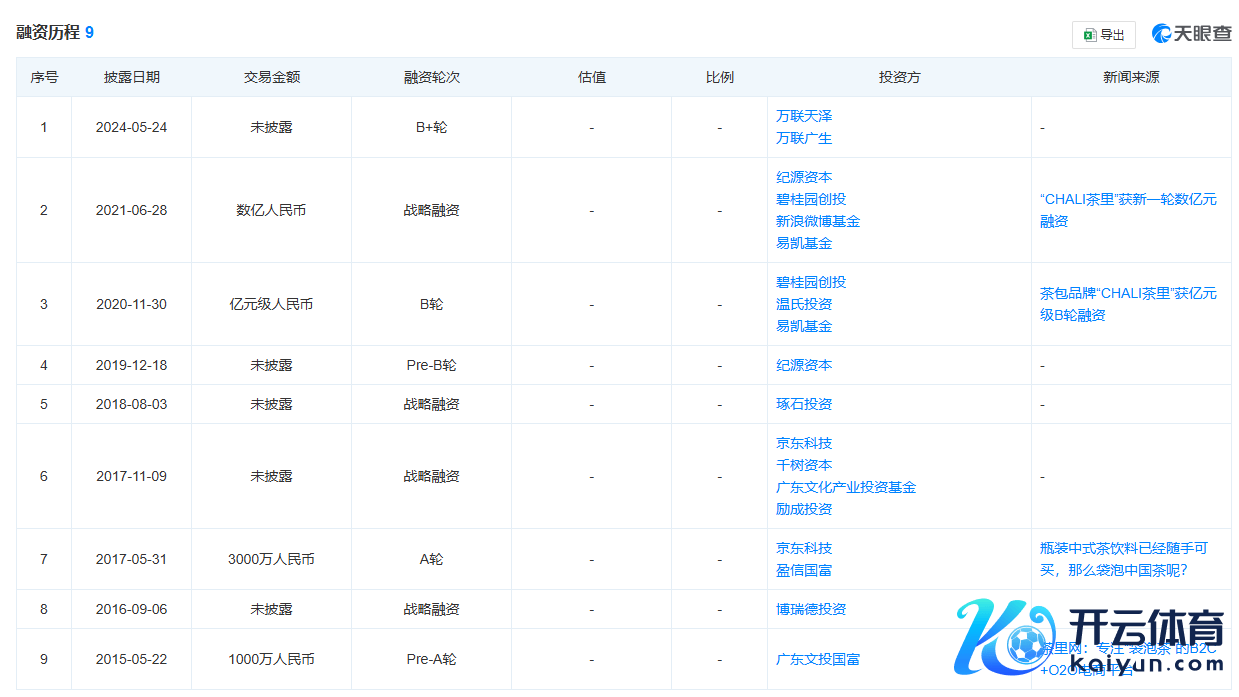Select 战略融资 in the 2021-06-28 row
Image resolution: width=1239 pixels, height=697 pixels.
click(431, 210)
